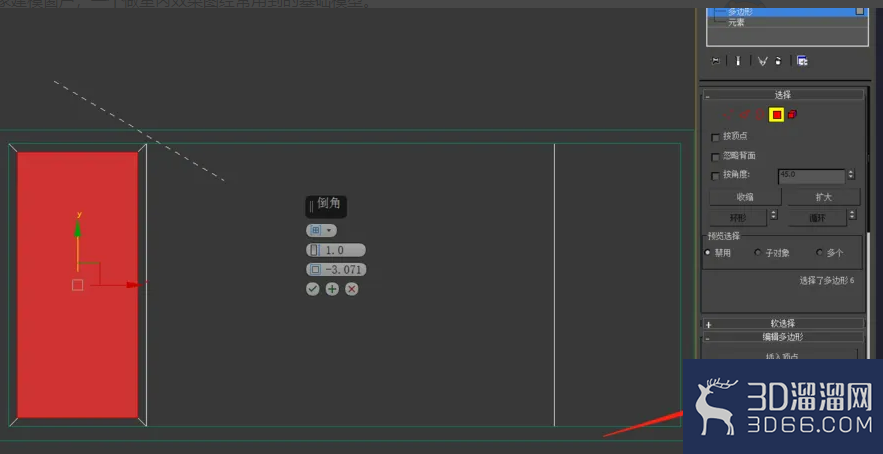The width and height of the screenshot is (883, 454).
Task: Click 循环 loop selection button
Action: (x=817, y=217)
